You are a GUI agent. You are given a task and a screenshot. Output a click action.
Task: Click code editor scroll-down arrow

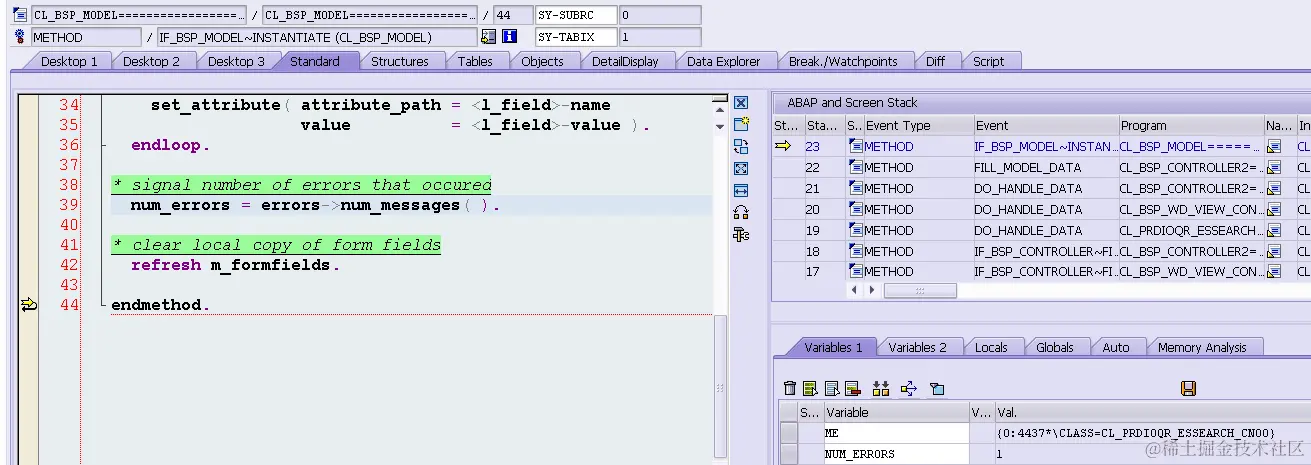click(x=720, y=127)
